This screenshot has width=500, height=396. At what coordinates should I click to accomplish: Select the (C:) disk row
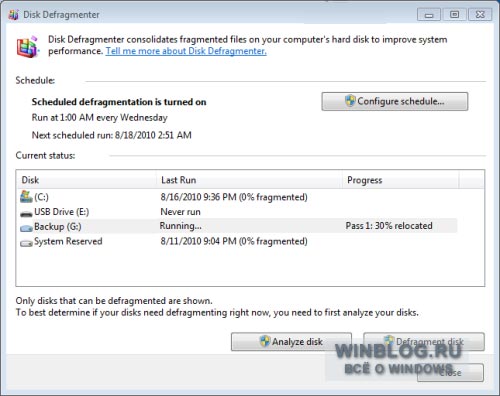click(238, 197)
